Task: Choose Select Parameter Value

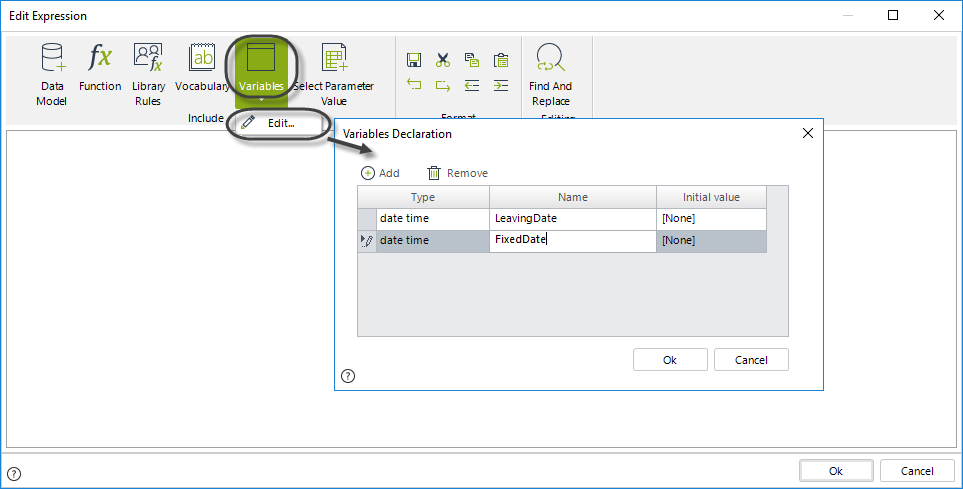Action: coord(333,74)
